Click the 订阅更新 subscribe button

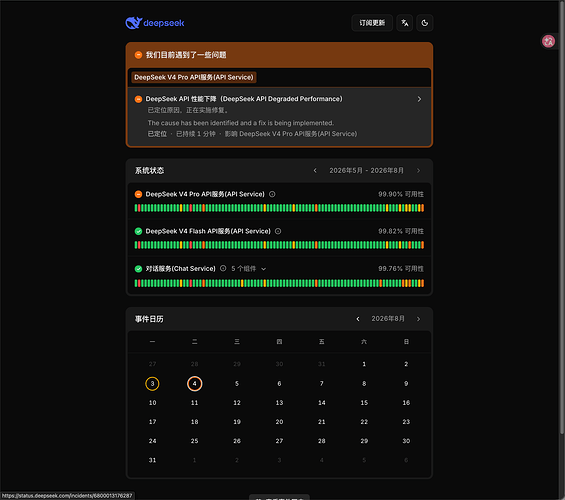[x=372, y=23]
